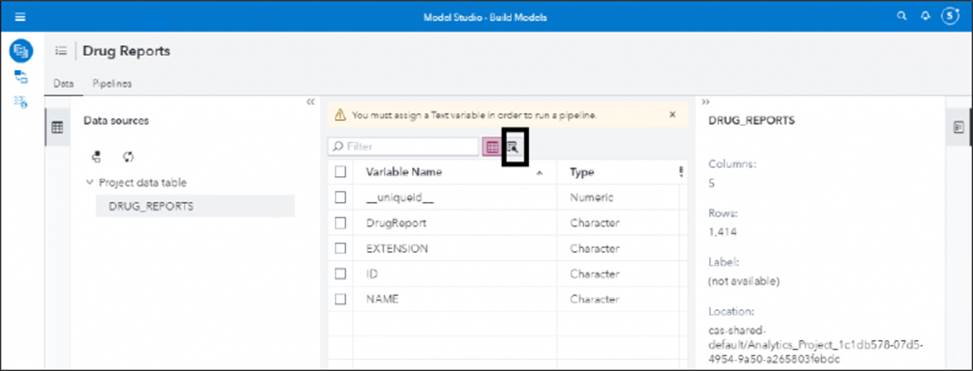Click the variable Filter input field
This screenshot has width=973, height=371.
click(x=403, y=146)
